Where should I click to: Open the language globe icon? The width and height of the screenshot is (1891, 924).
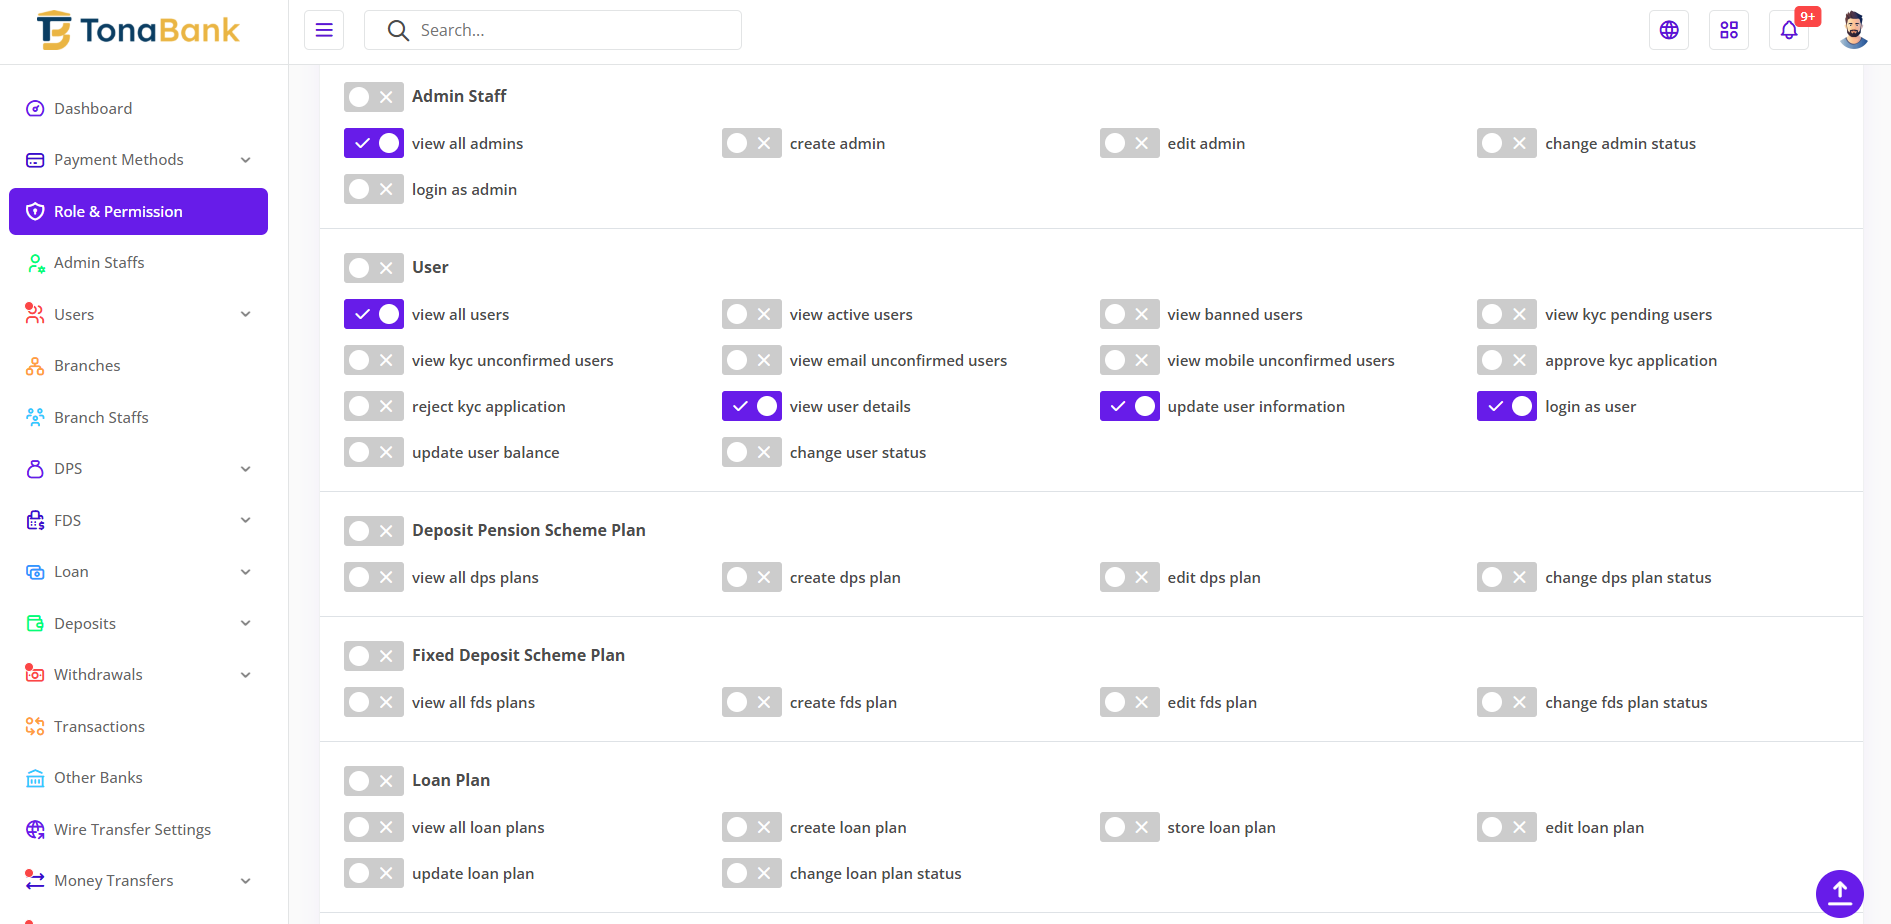pyautogui.click(x=1669, y=30)
